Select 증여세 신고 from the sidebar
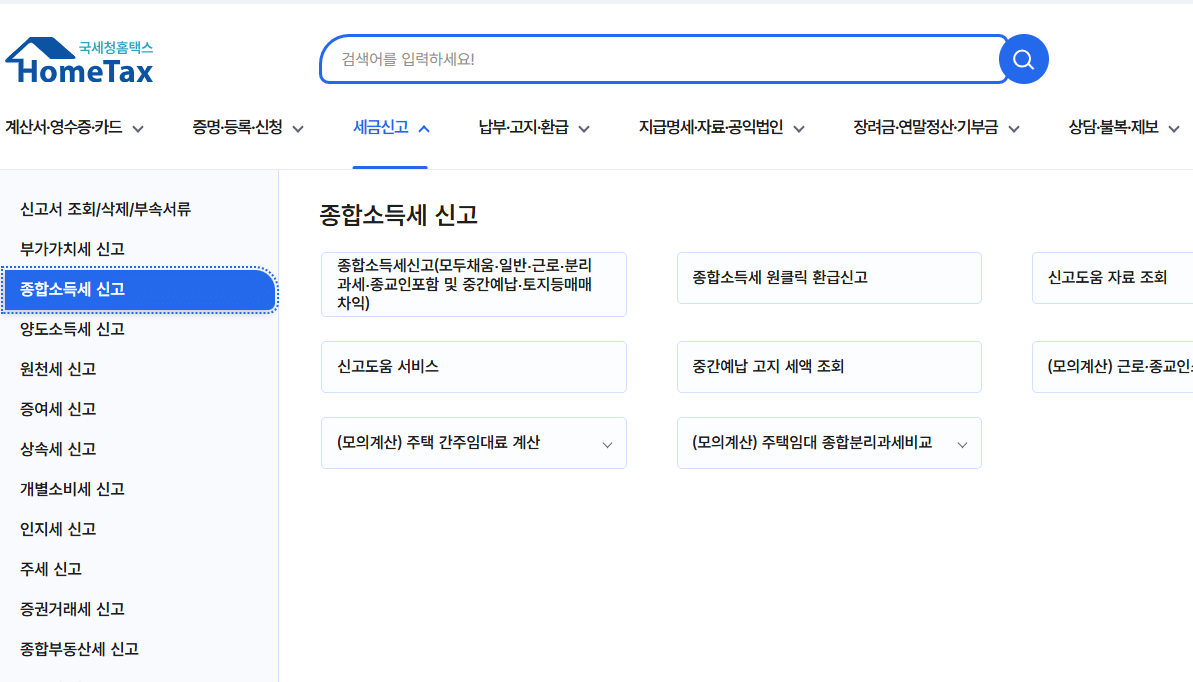 click(60, 408)
